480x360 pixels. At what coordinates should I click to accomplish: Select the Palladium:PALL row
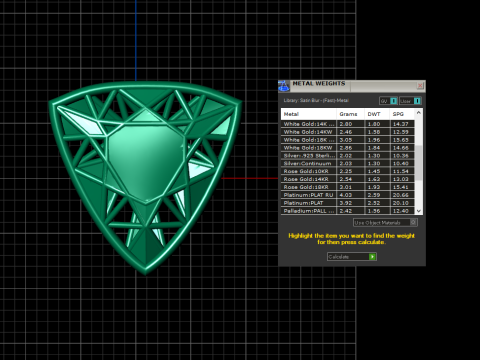click(348, 211)
